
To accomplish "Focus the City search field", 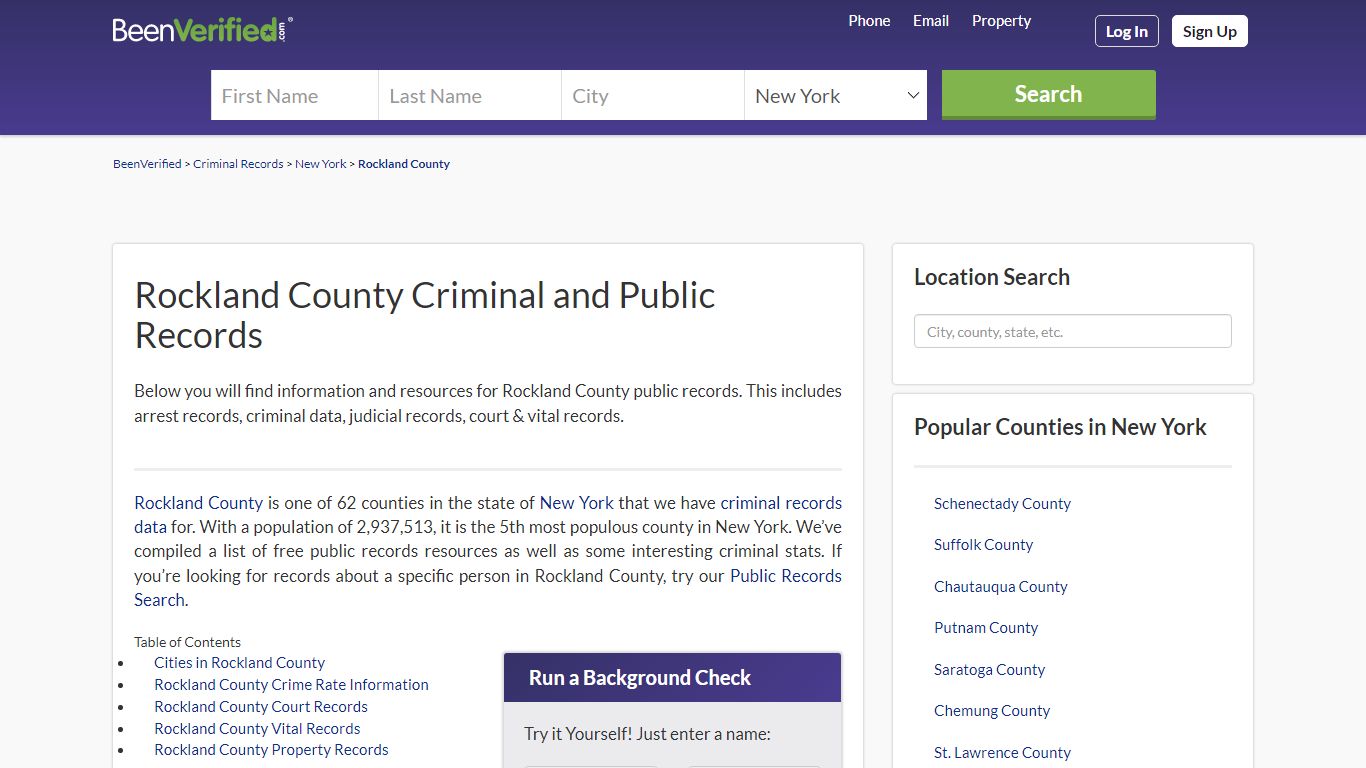I will click(x=653, y=95).
